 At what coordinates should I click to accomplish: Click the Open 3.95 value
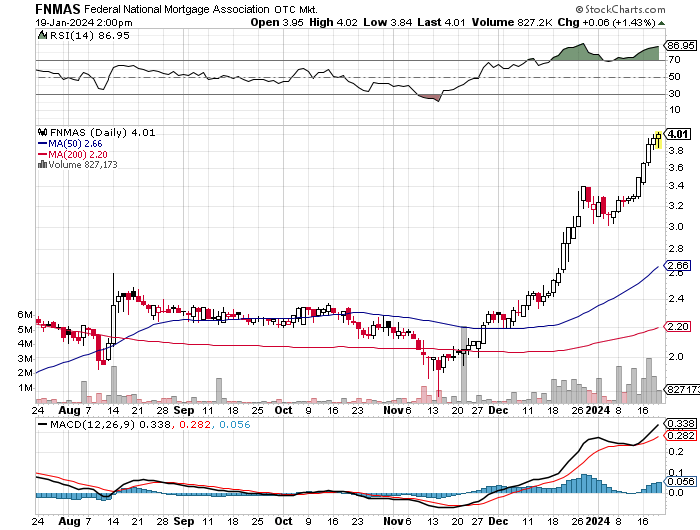[277, 22]
